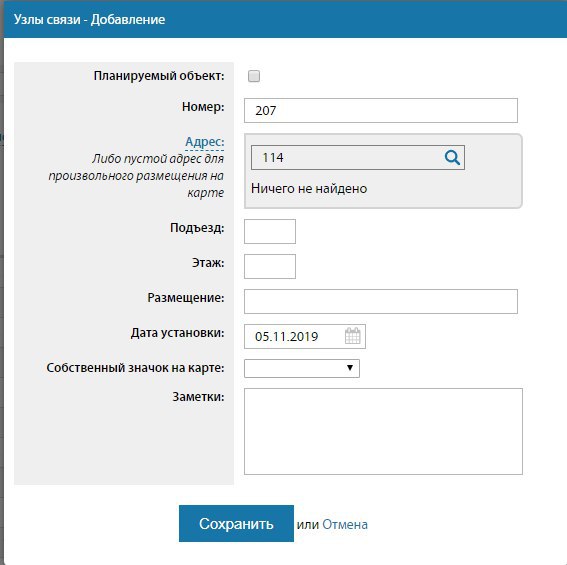The width and height of the screenshot is (567, 565).
Task: Click the Отмена link
Action: [x=345, y=524]
